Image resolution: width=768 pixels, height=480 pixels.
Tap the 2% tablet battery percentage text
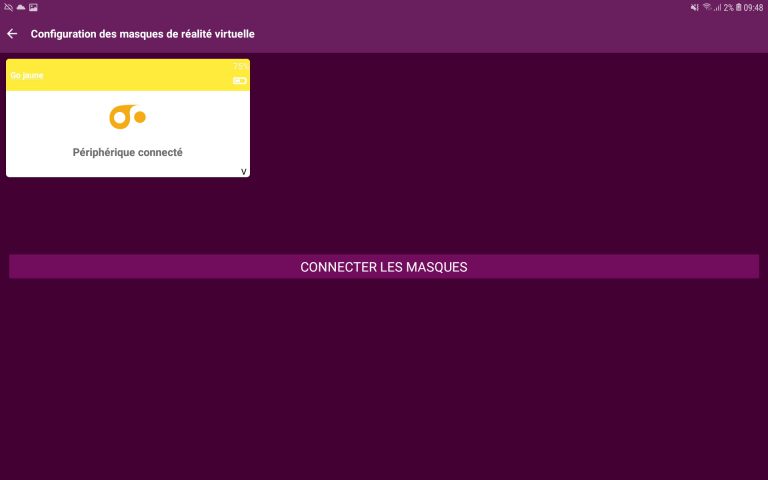coord(728,7)
